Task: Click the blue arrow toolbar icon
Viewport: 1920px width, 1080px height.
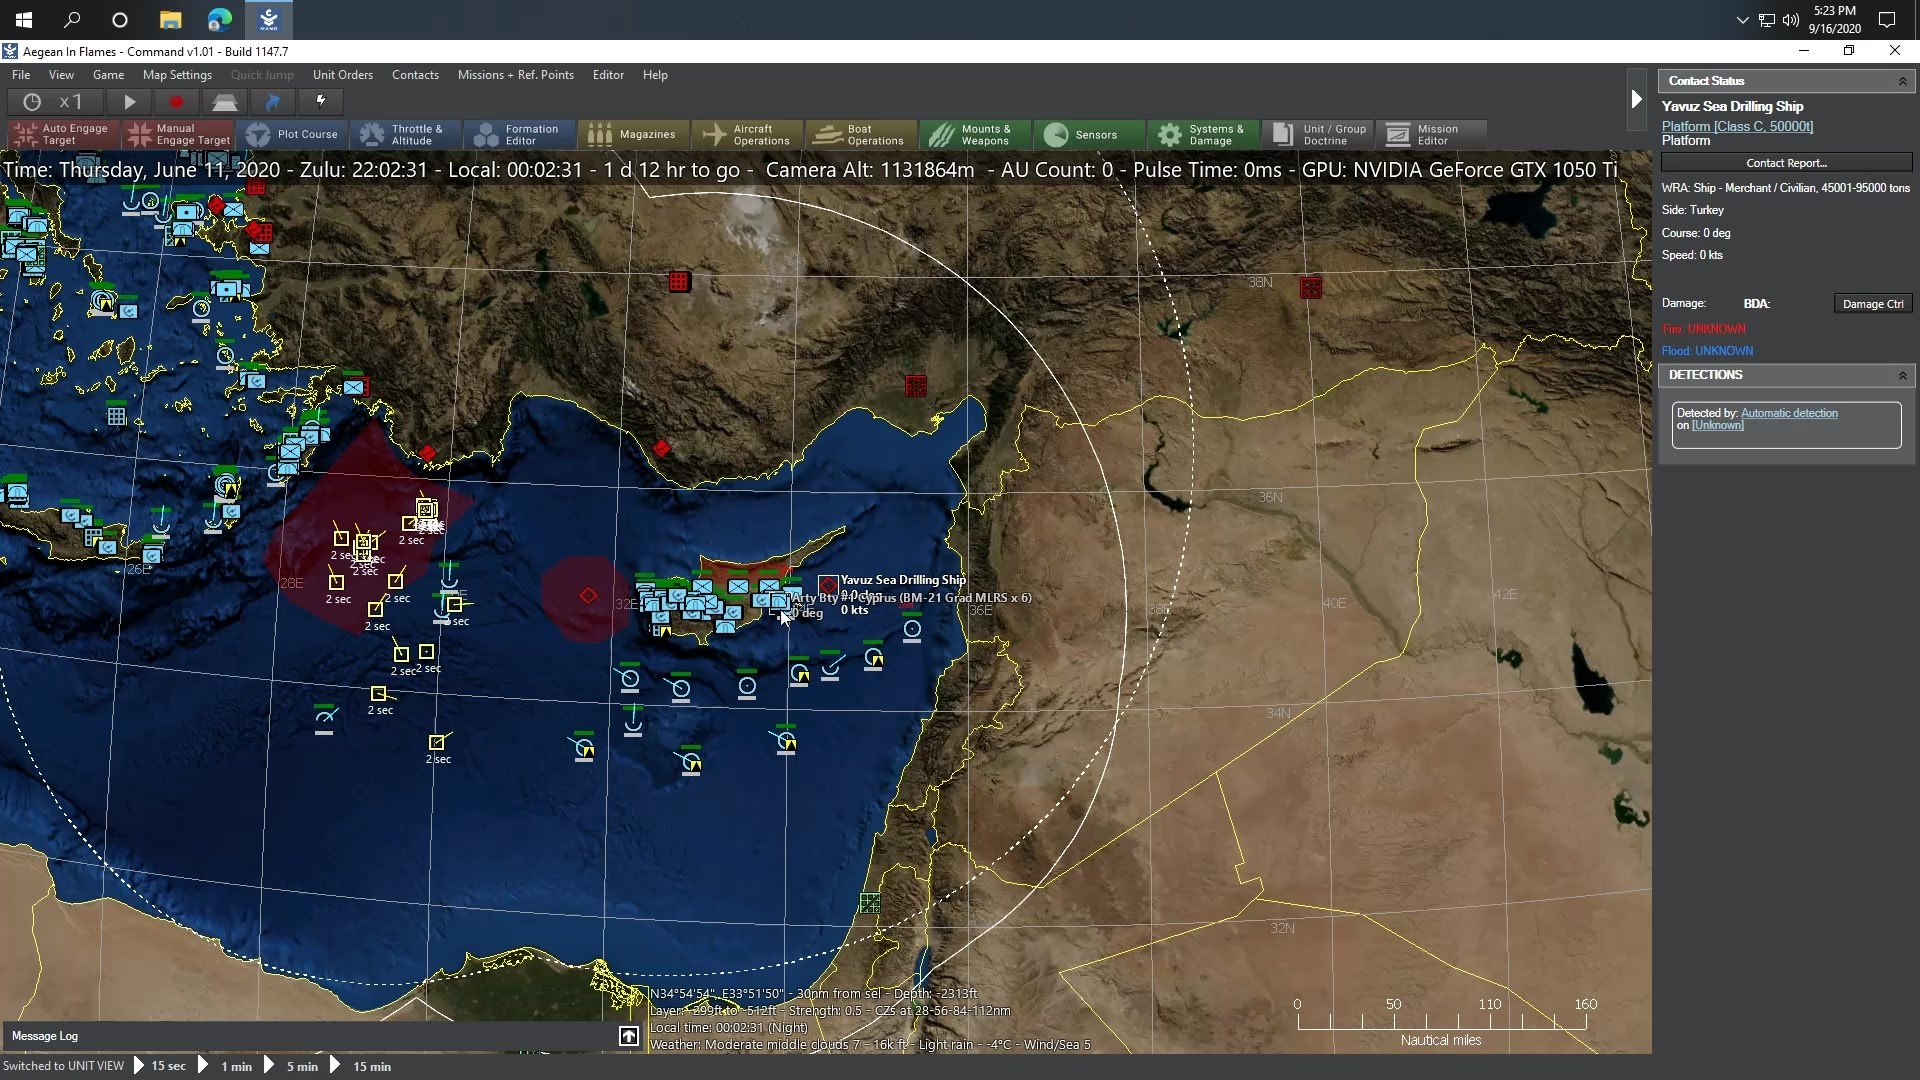Action: [x=273, y=102]
